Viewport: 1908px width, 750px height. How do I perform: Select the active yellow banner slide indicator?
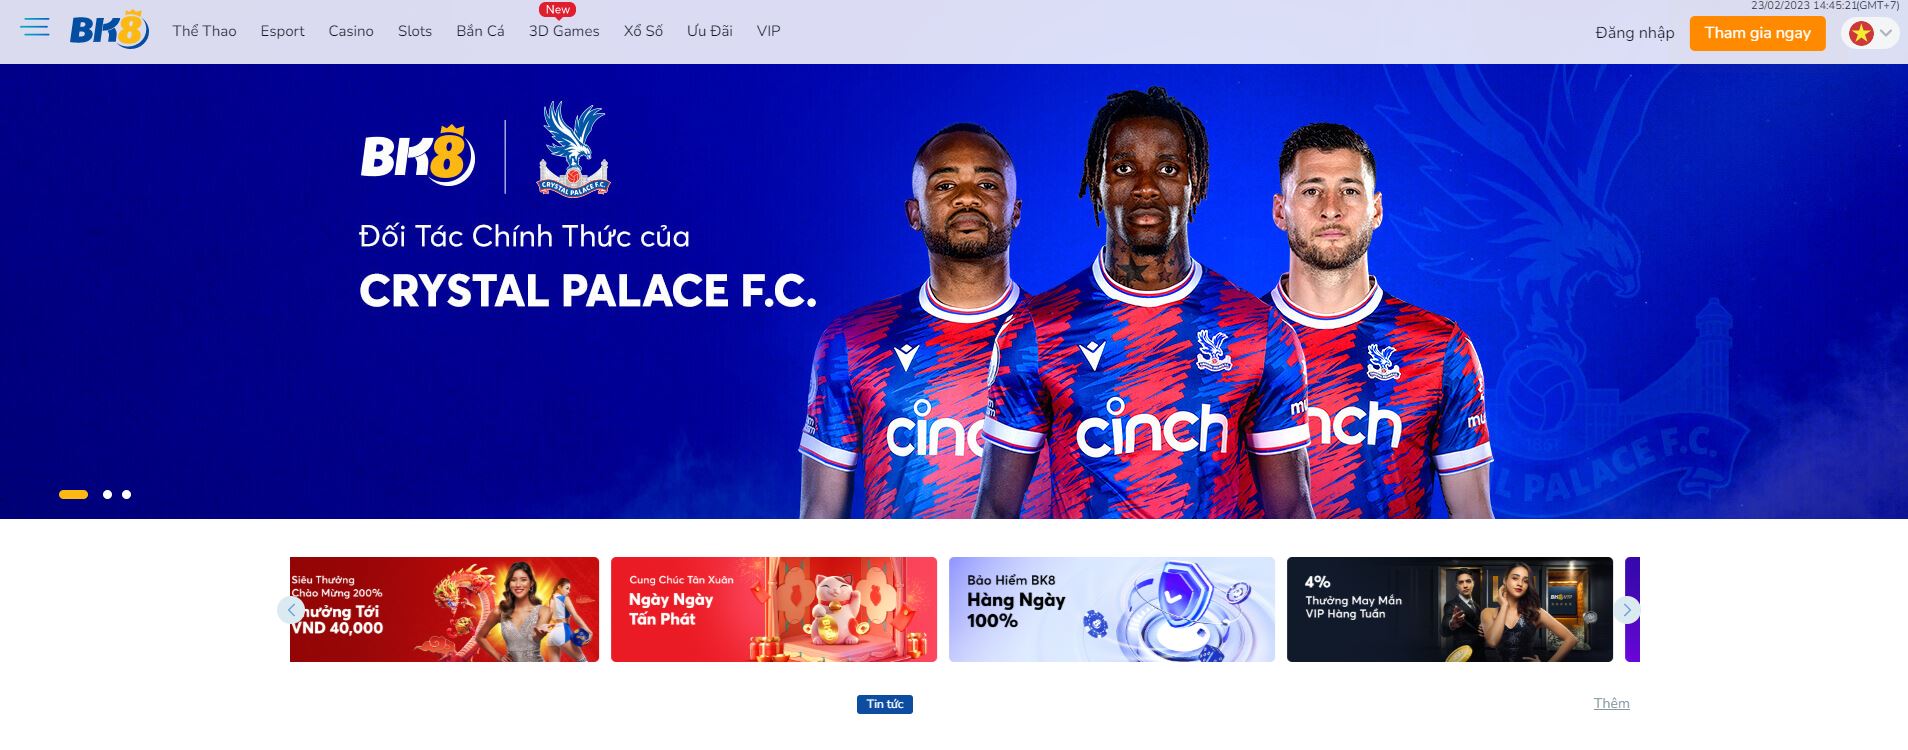[73, 494]
